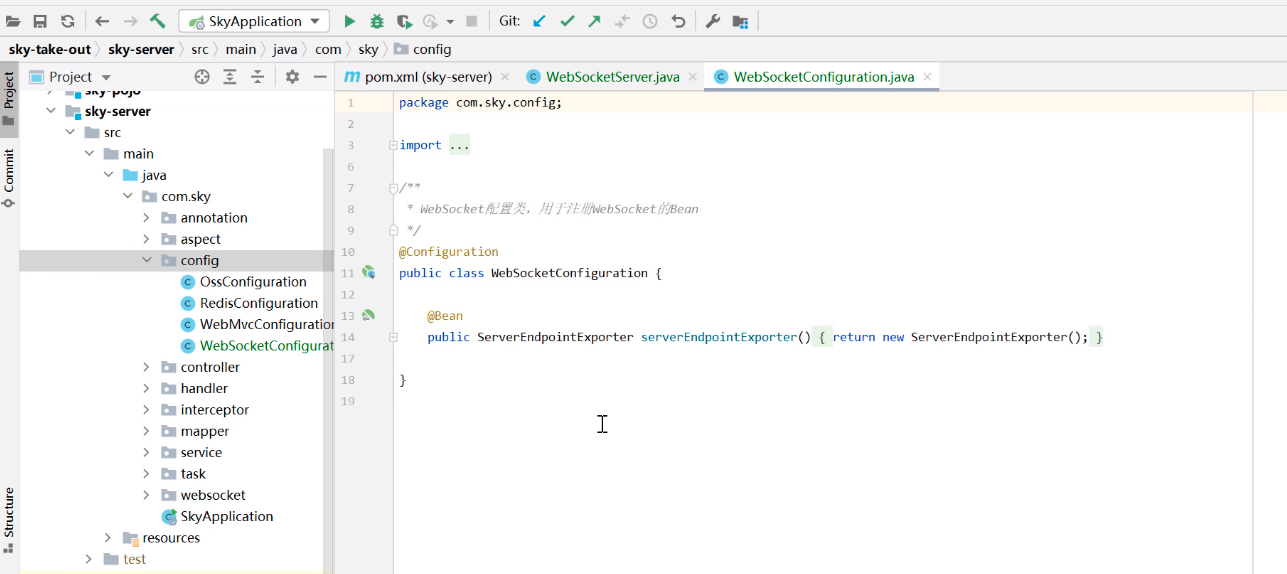Screen dimensions: 1287x574
Task: Open file with the folder toolbar icon
Action: click(13, 21)
